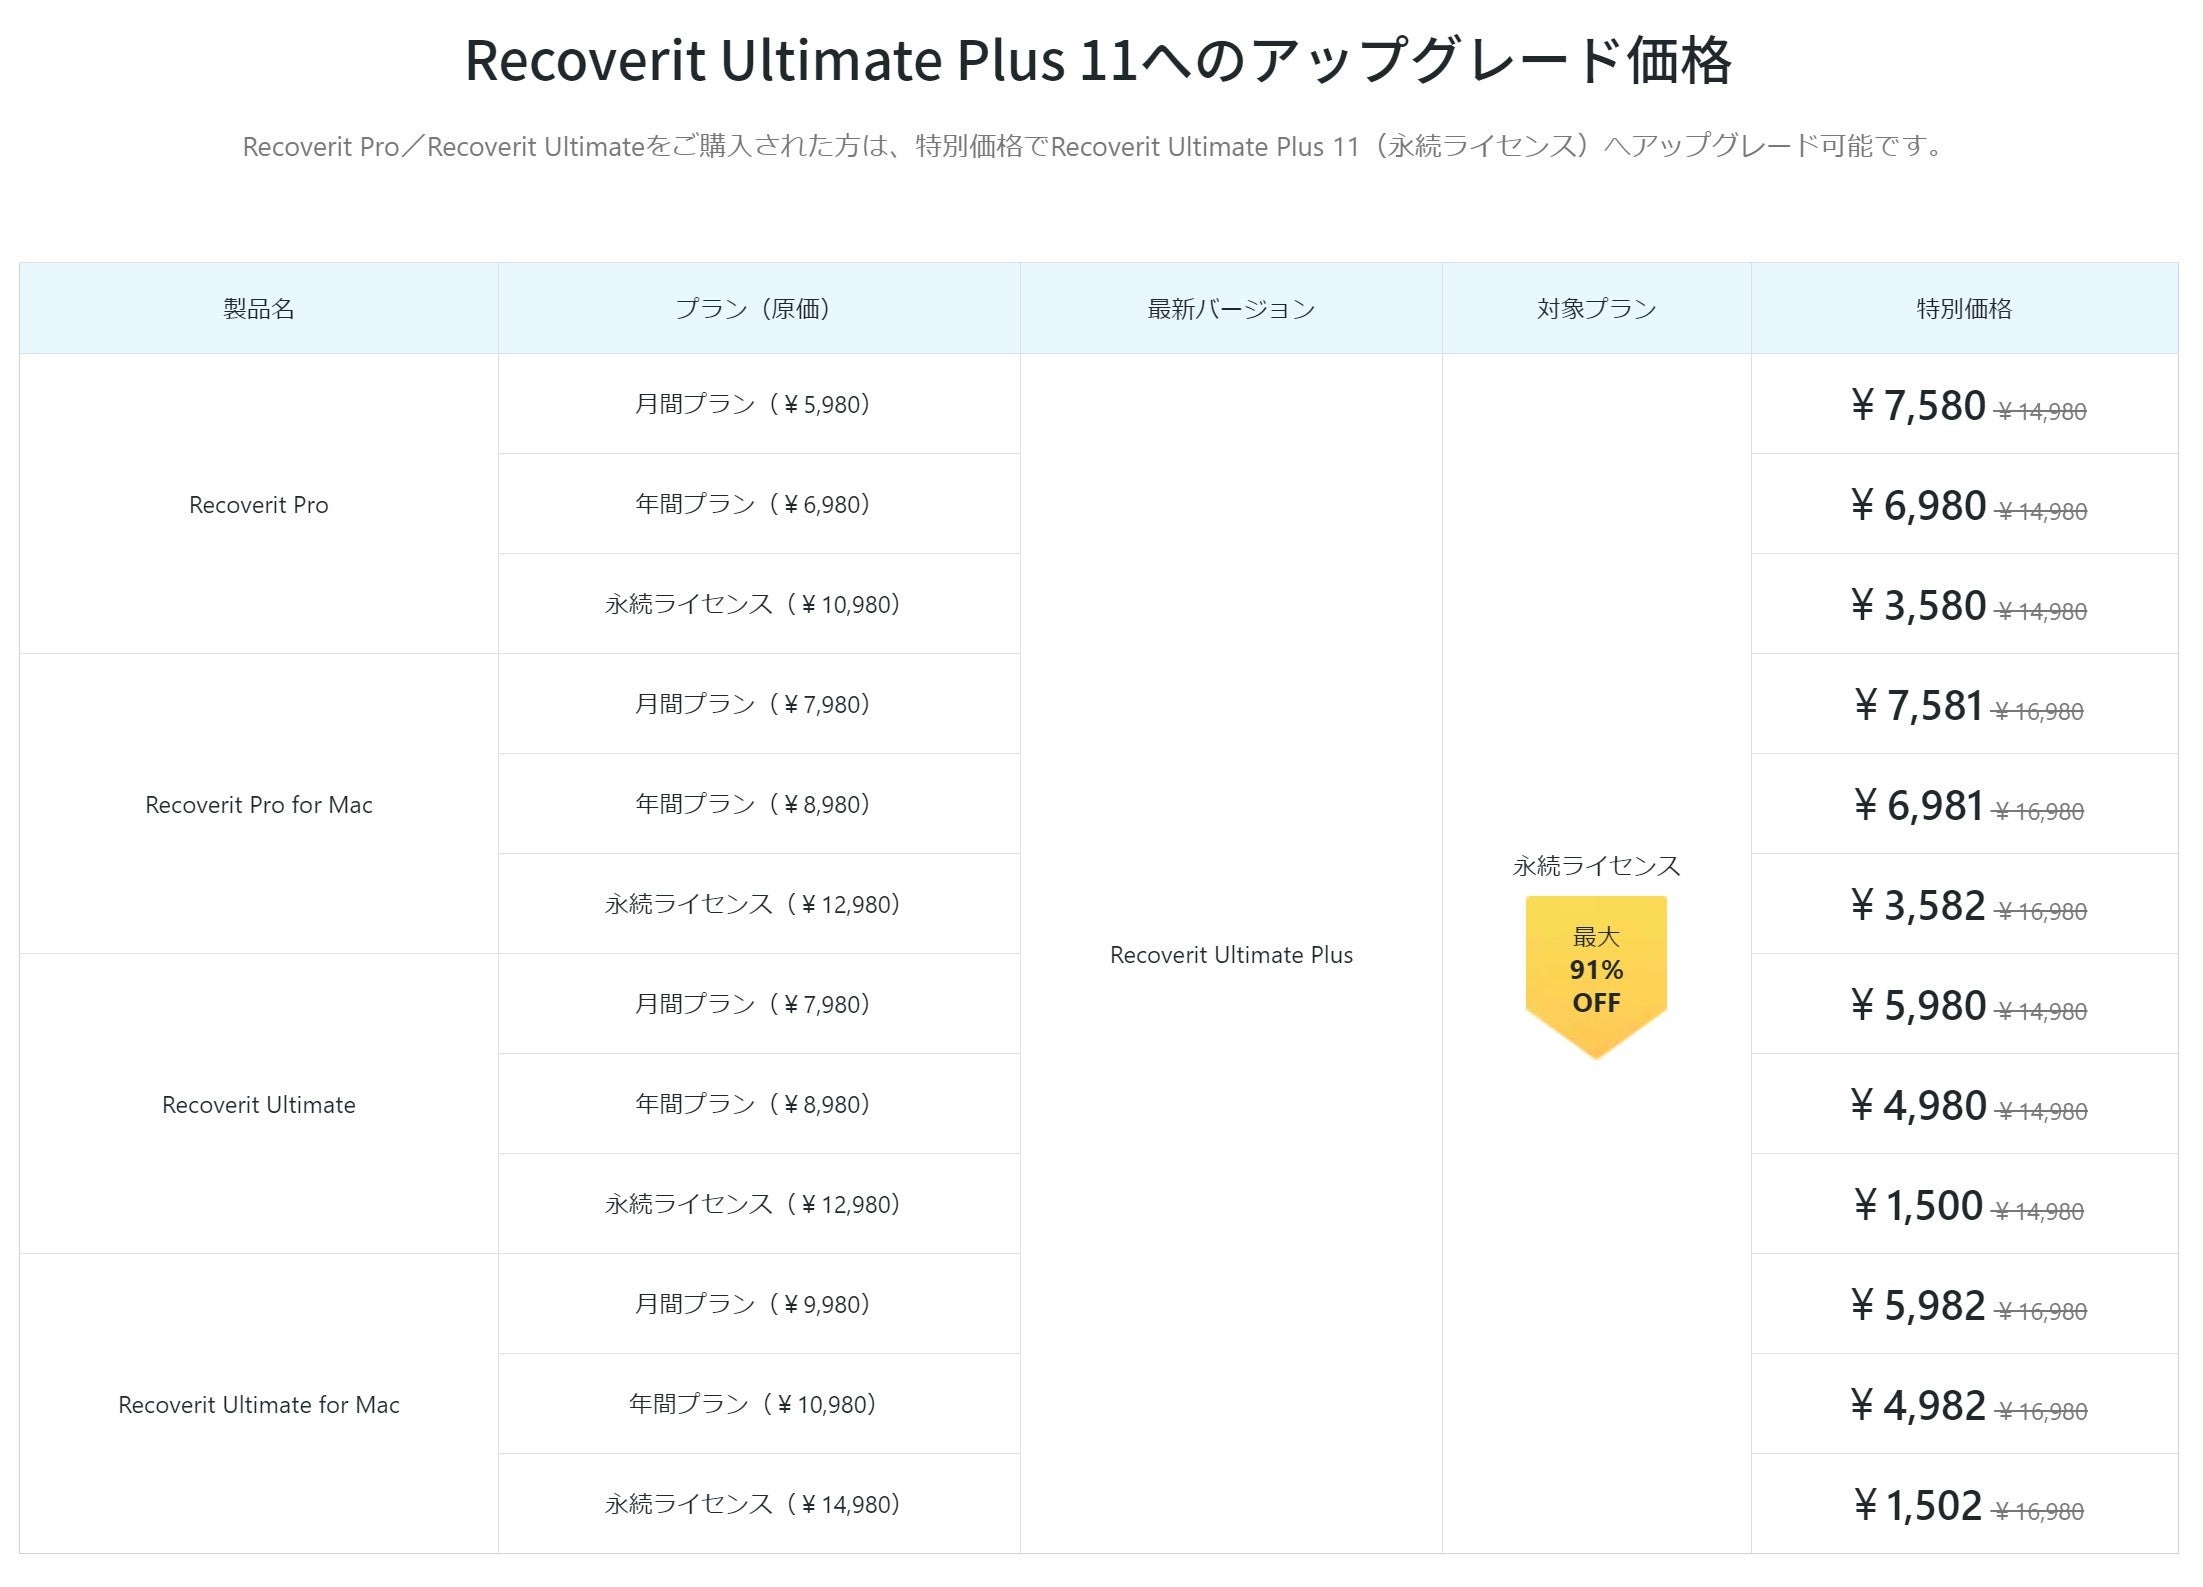Image resolution: width=2203 pixels, height=1587 pixels.
Task: Click the Recoverit Pro for Mac cell
Action: pos(258,805)
